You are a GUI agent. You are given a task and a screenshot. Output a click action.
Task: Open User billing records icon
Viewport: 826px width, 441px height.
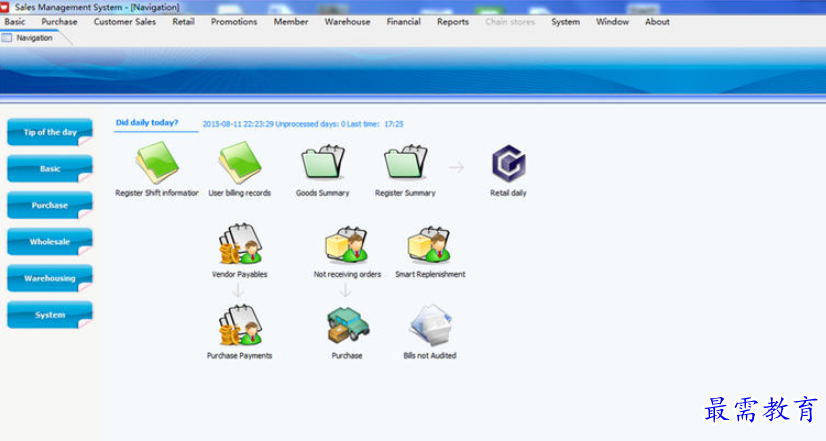click(x=240, y=163)
